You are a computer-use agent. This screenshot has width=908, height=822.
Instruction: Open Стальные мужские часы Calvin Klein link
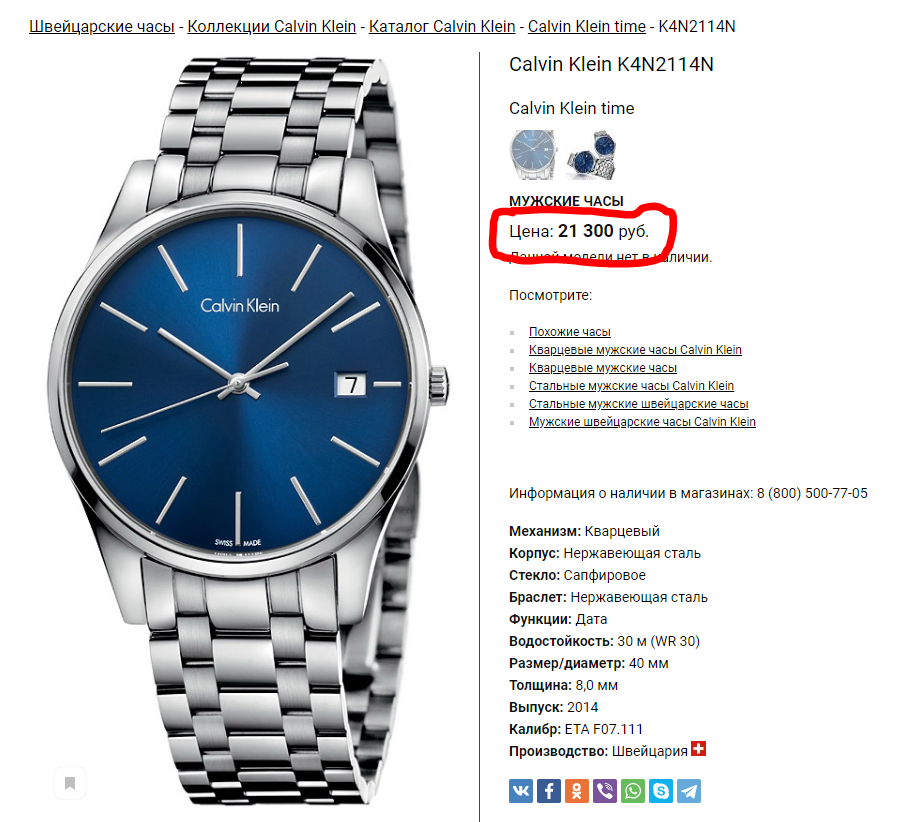click(631, 386)
